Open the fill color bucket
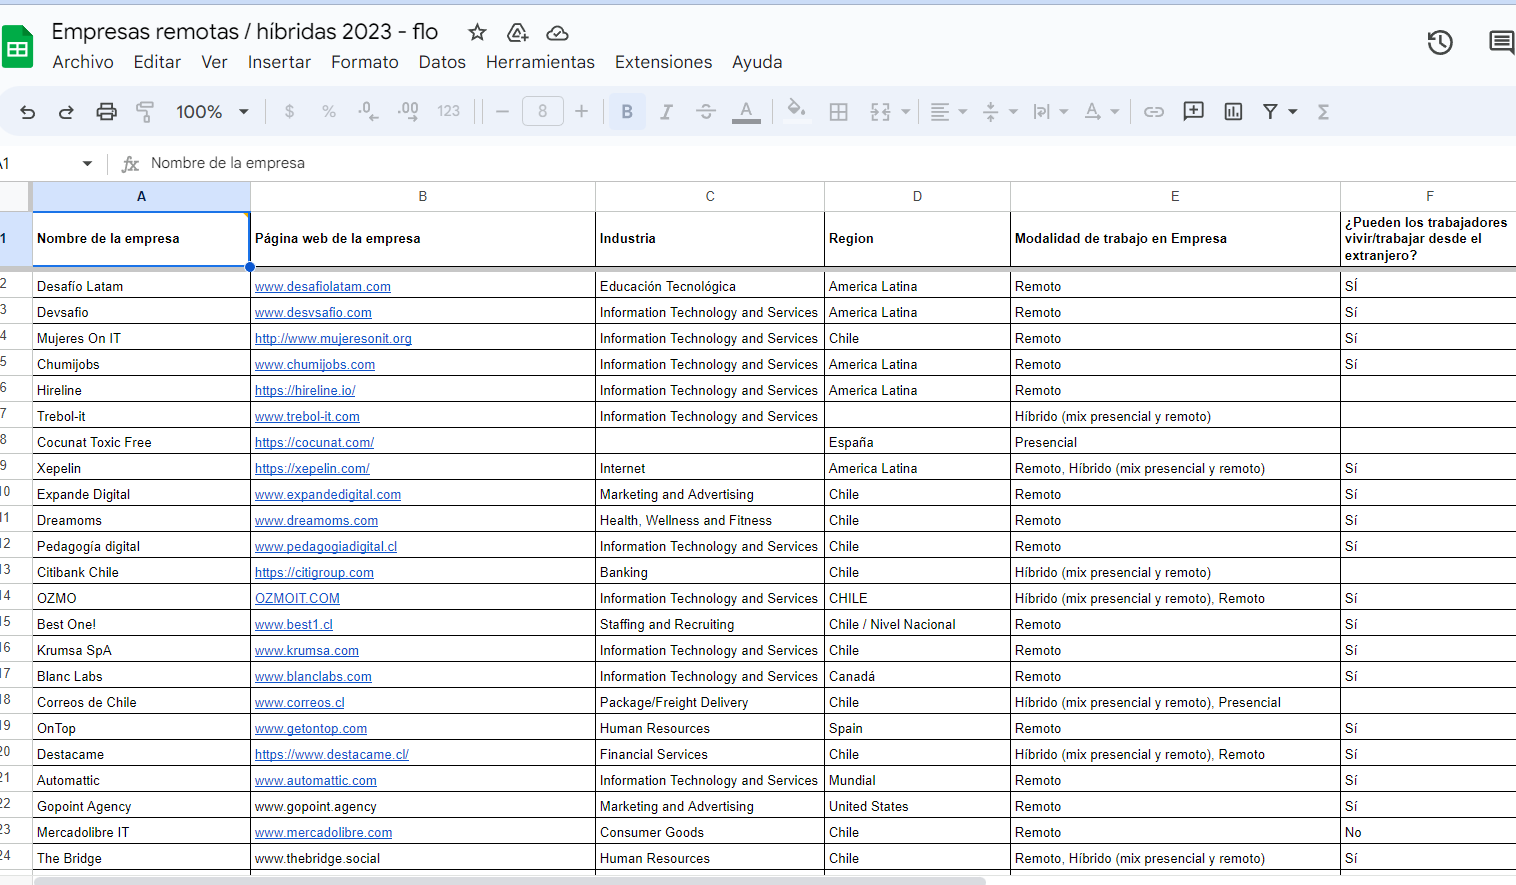The height and width of the screenshot is (885, 1516). pyautogui.click(x=796, y=110)
